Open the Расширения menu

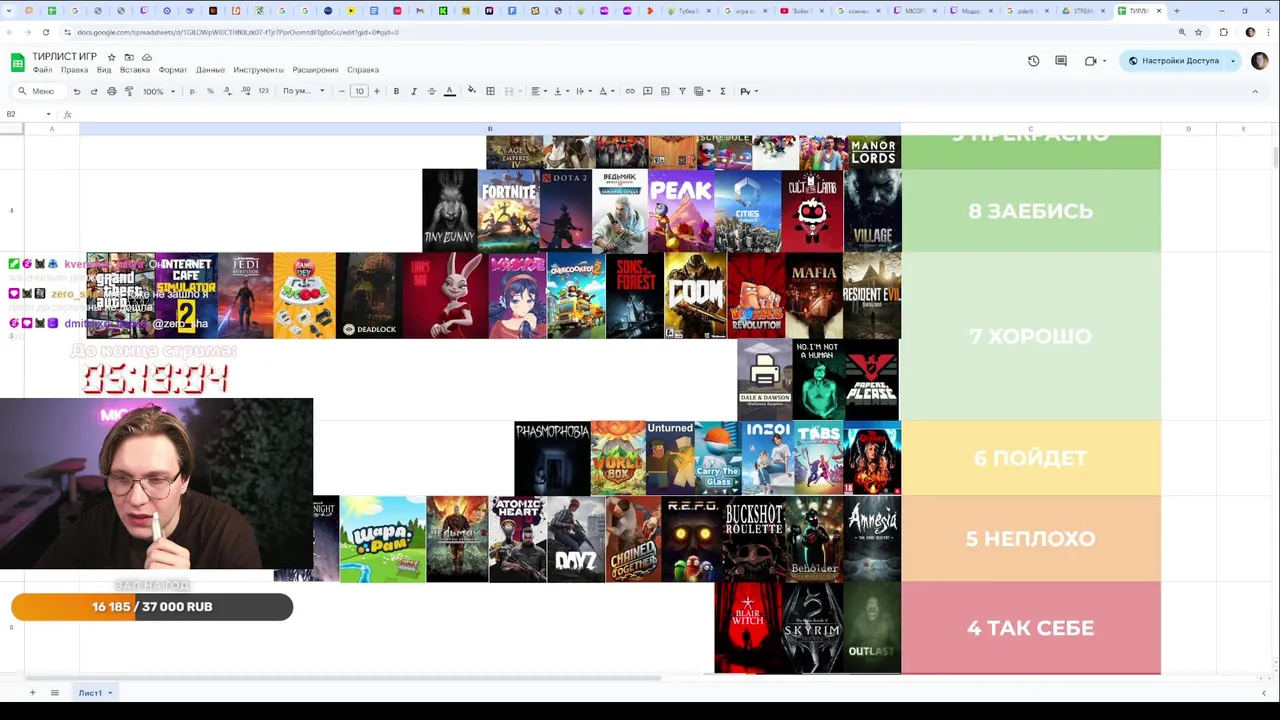click(x=315, y=70)
